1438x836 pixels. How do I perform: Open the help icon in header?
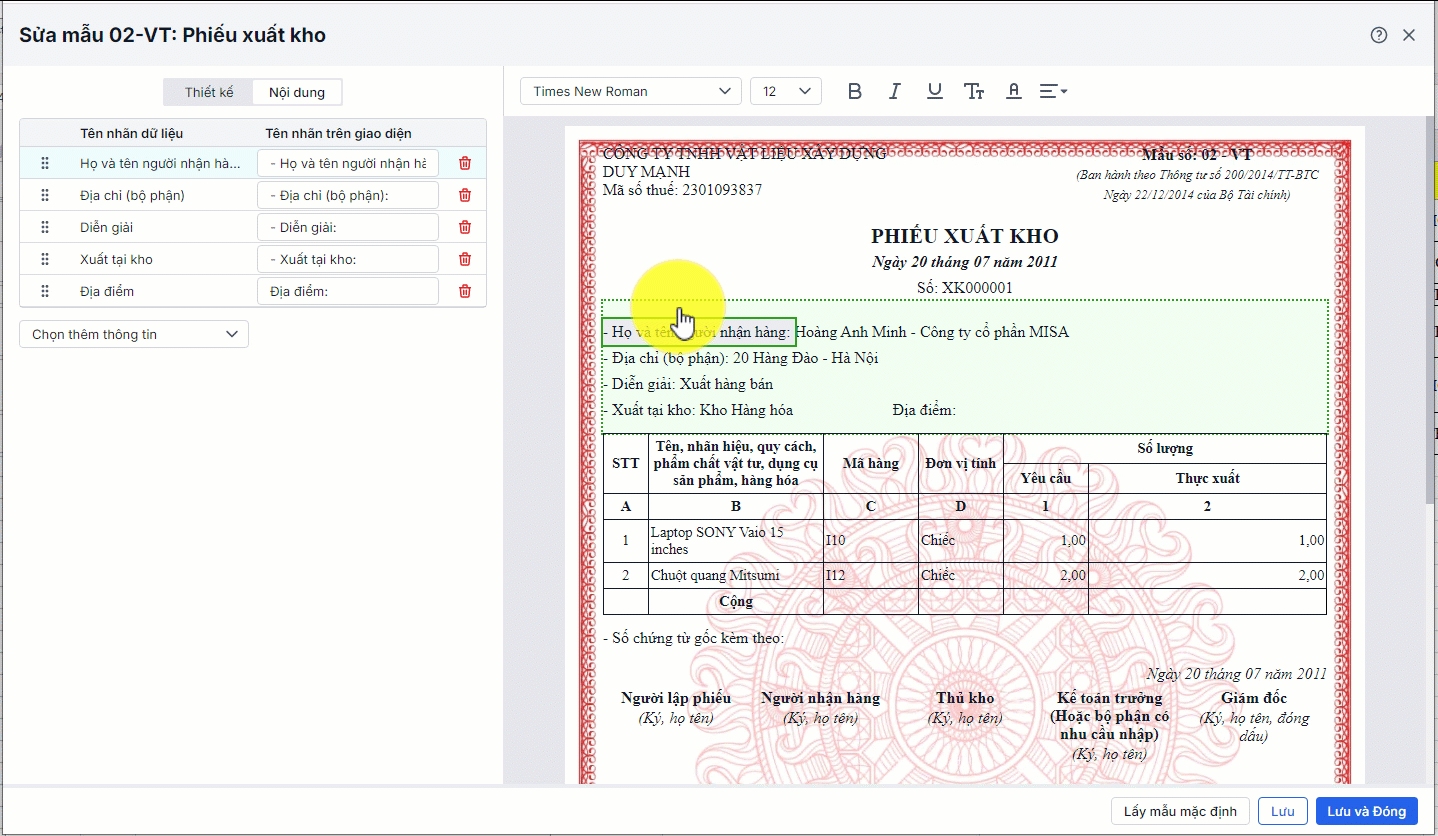(1379, 35)
